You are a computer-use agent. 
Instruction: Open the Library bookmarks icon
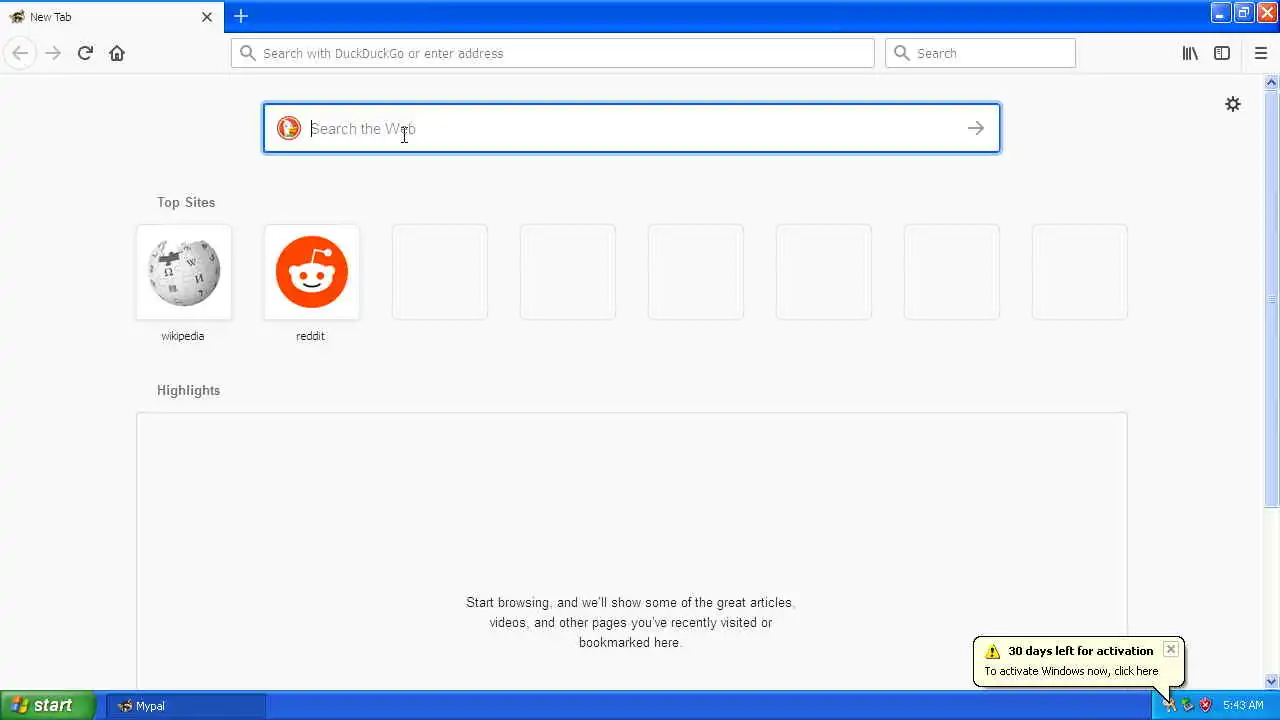(1190, 53)
